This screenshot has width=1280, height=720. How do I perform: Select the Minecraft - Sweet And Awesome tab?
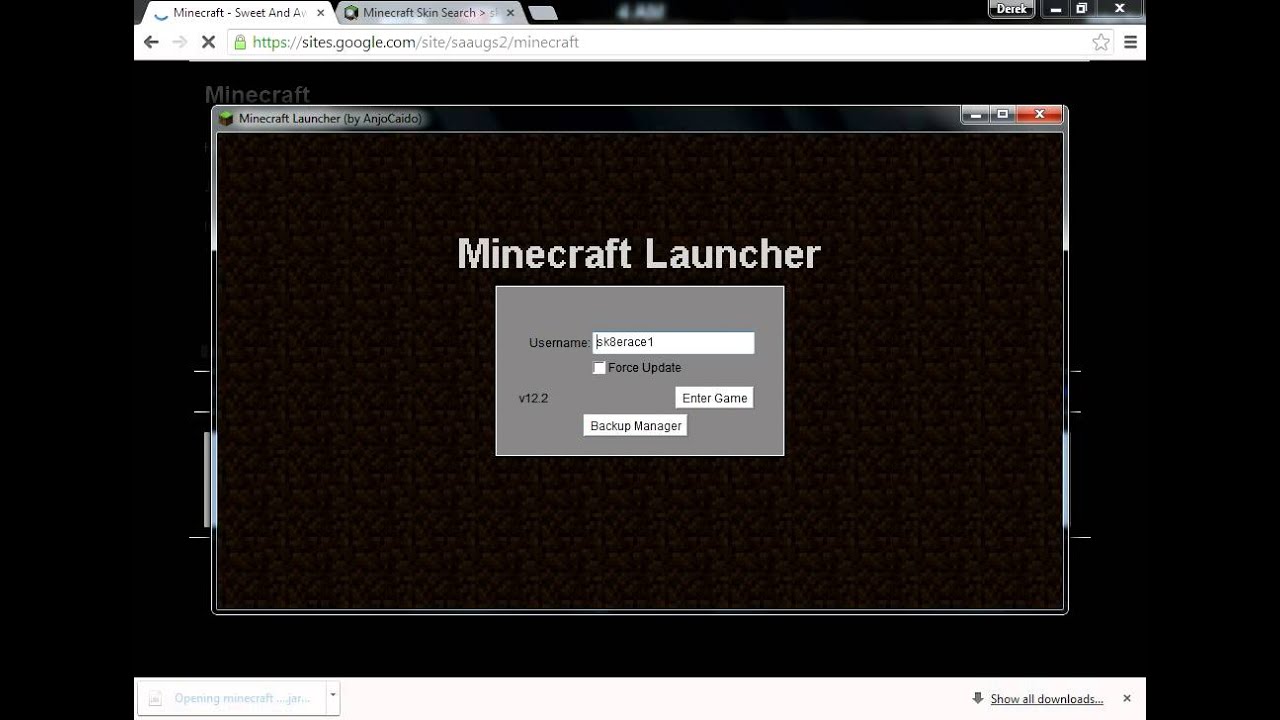point(238,13)
